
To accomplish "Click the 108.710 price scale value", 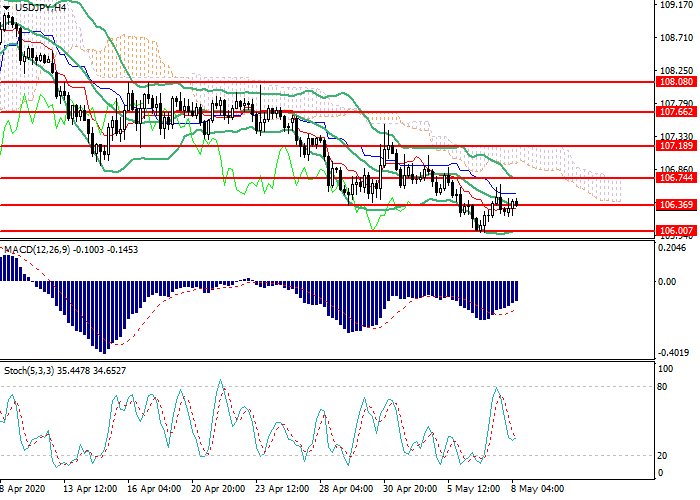I will coord(676,38).
